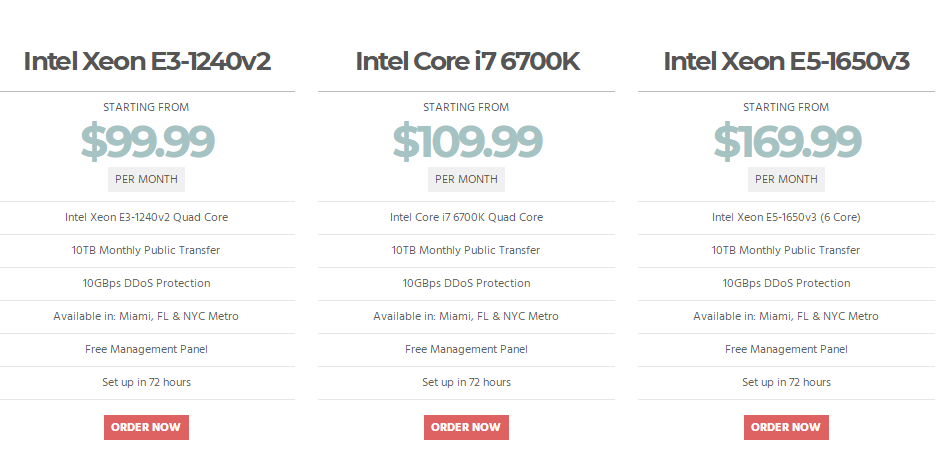Click the $109.99 price
Screen dimensions: 941x464
467,142
